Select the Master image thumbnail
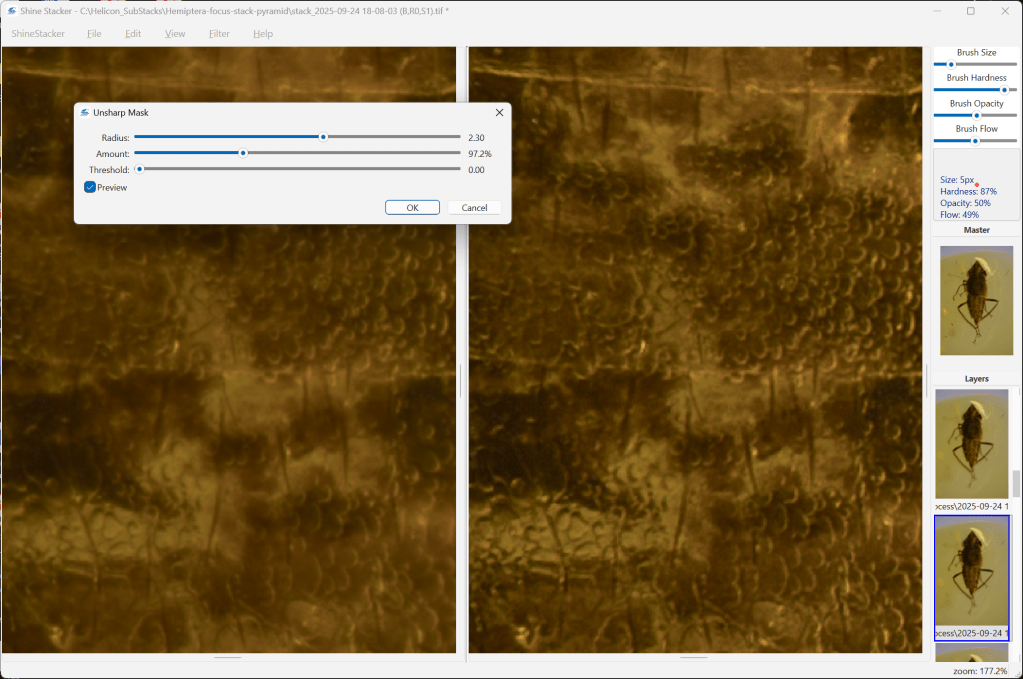Screen dimensions: 1023x679 pyautogui.click(x=976, y=301)
